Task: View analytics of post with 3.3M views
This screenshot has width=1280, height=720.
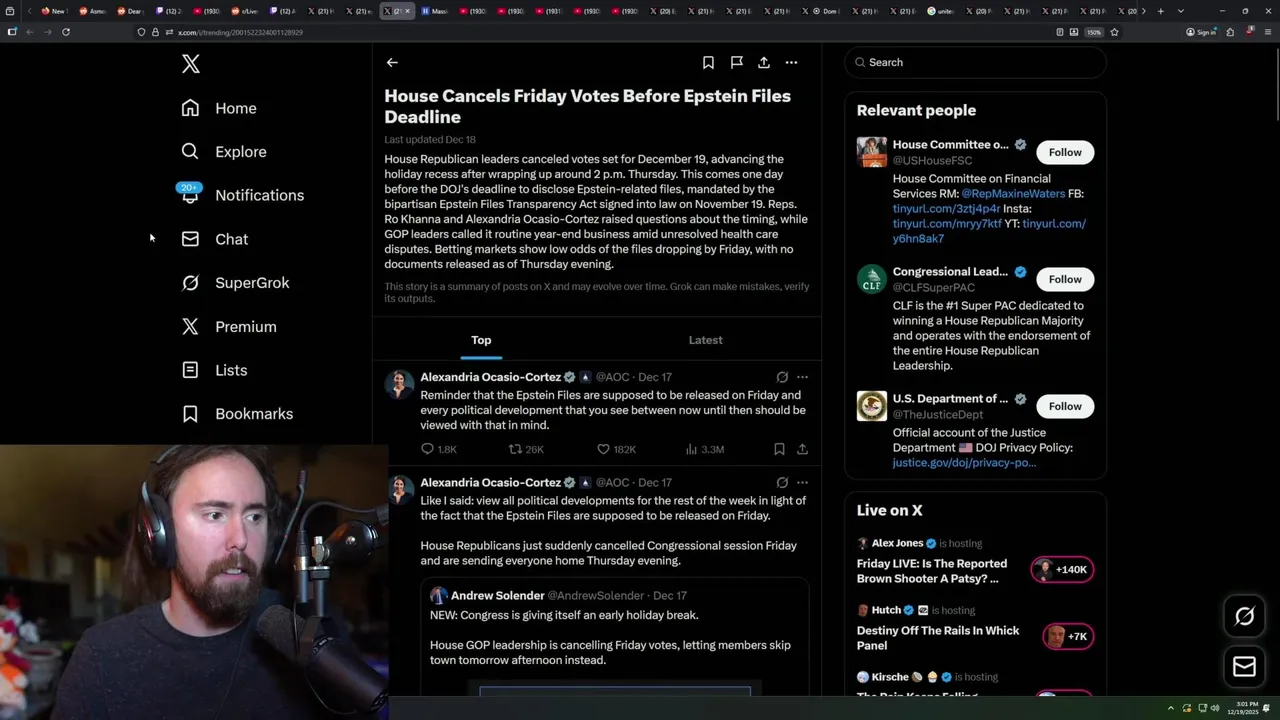Action: [704, 450]
